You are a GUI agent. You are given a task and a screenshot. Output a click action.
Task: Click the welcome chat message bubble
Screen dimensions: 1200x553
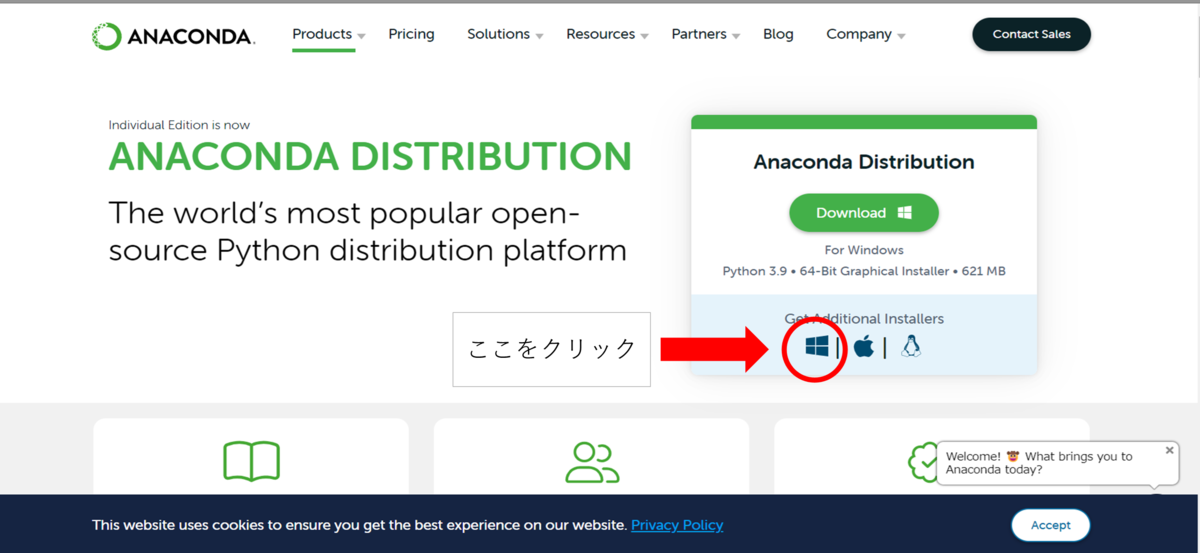pyautogui.click(x=1056, y=463)
